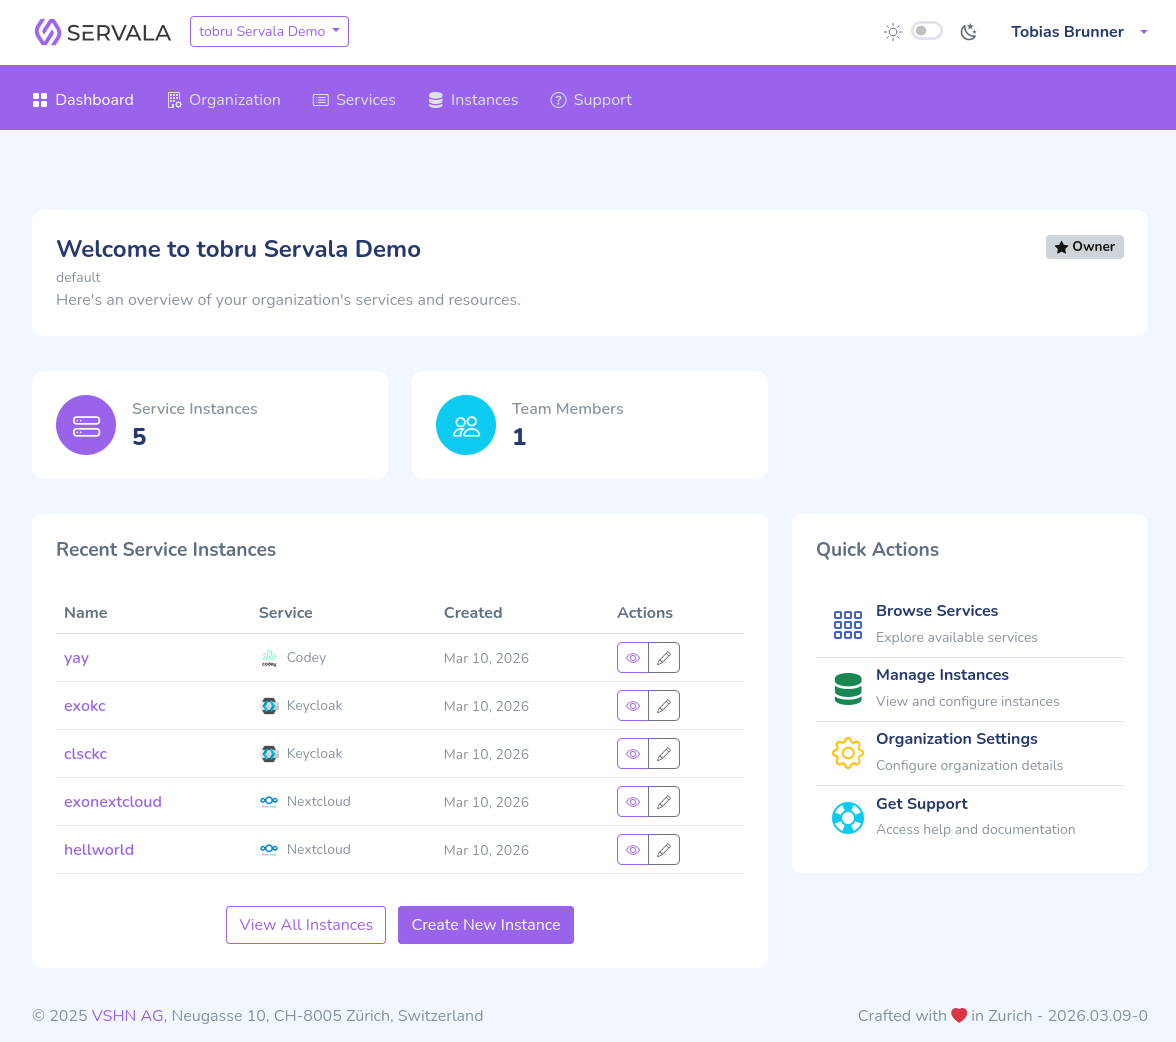Click the Service column header
The image size is (1176, 1042).
[286, 613]
